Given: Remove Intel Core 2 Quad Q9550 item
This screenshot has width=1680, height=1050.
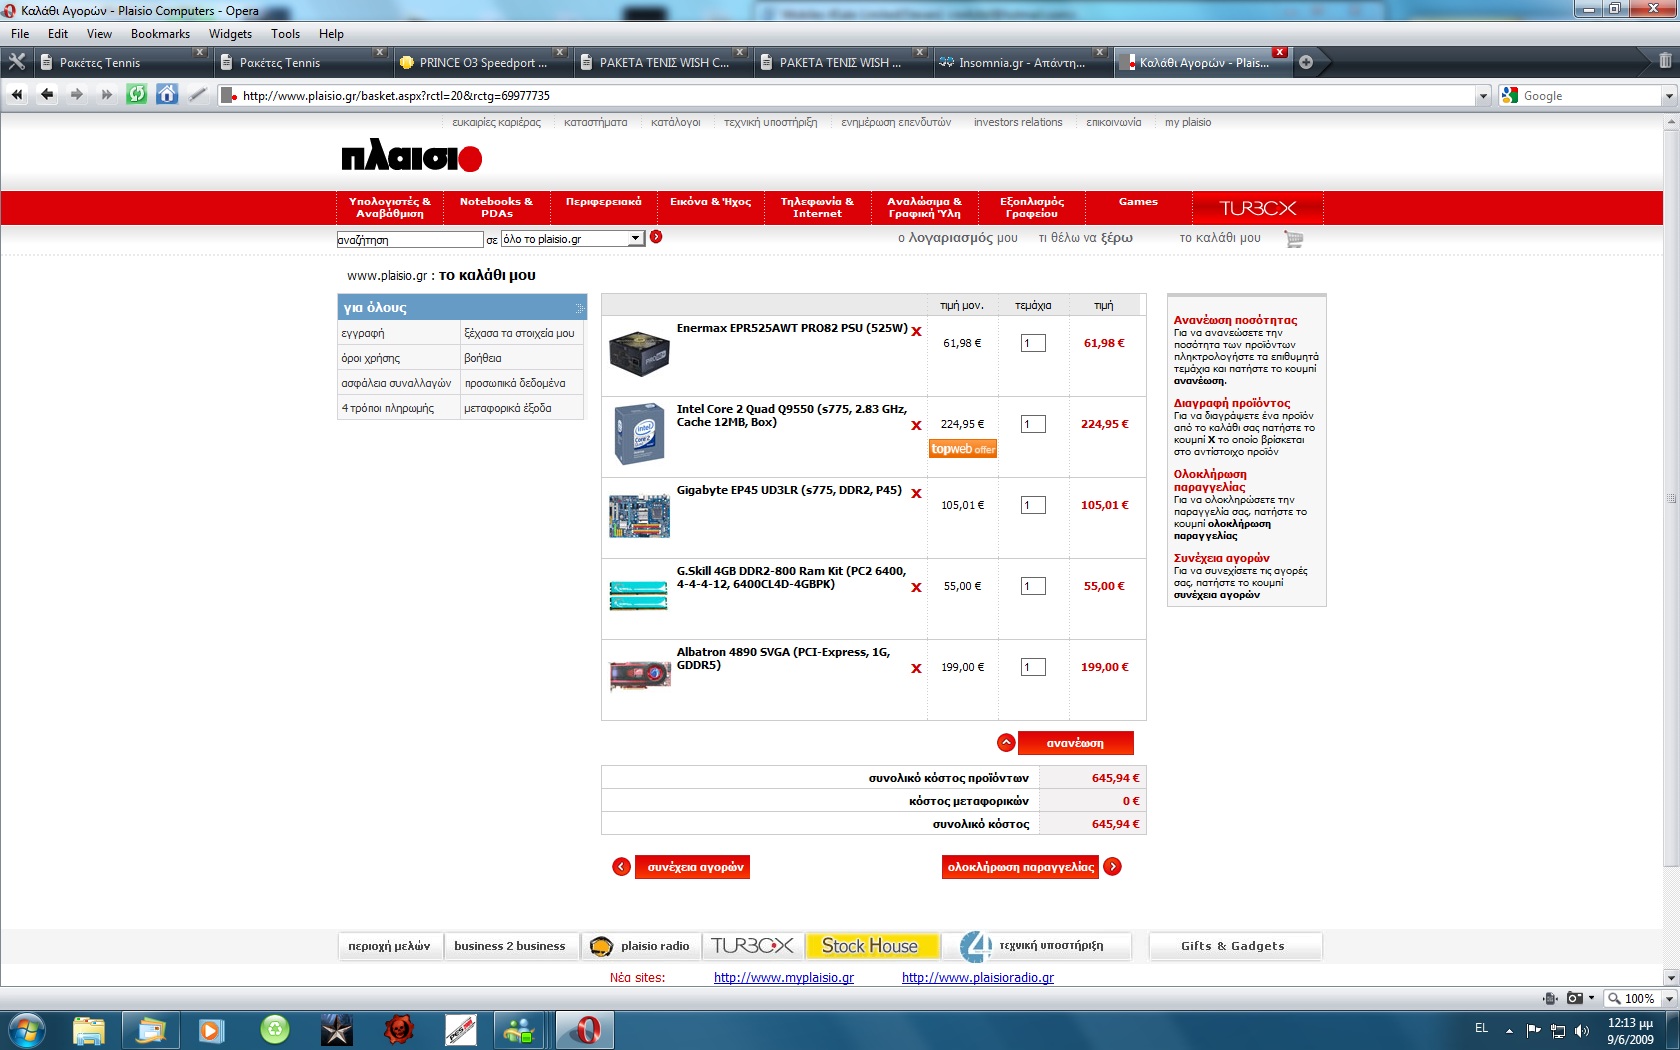Looking at the screenshot, I should click(916, 425).
